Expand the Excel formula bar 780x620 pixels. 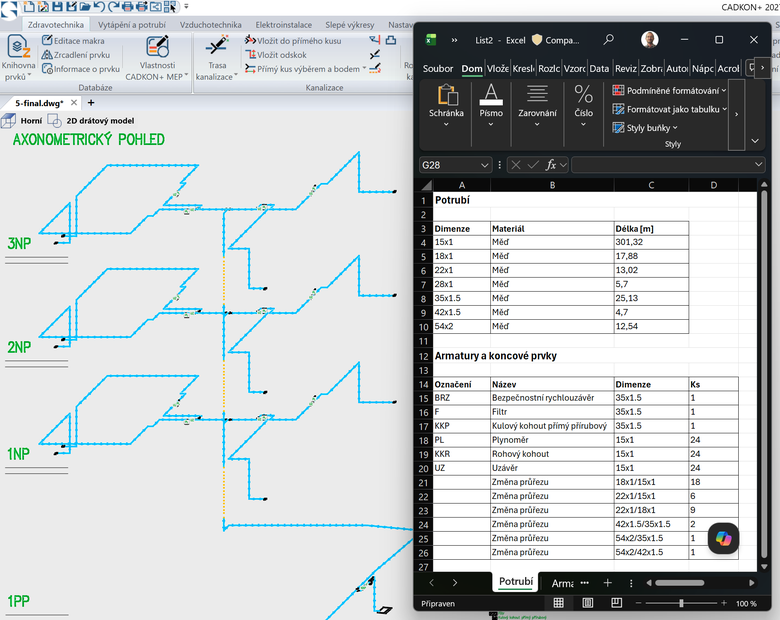[758, 164]
